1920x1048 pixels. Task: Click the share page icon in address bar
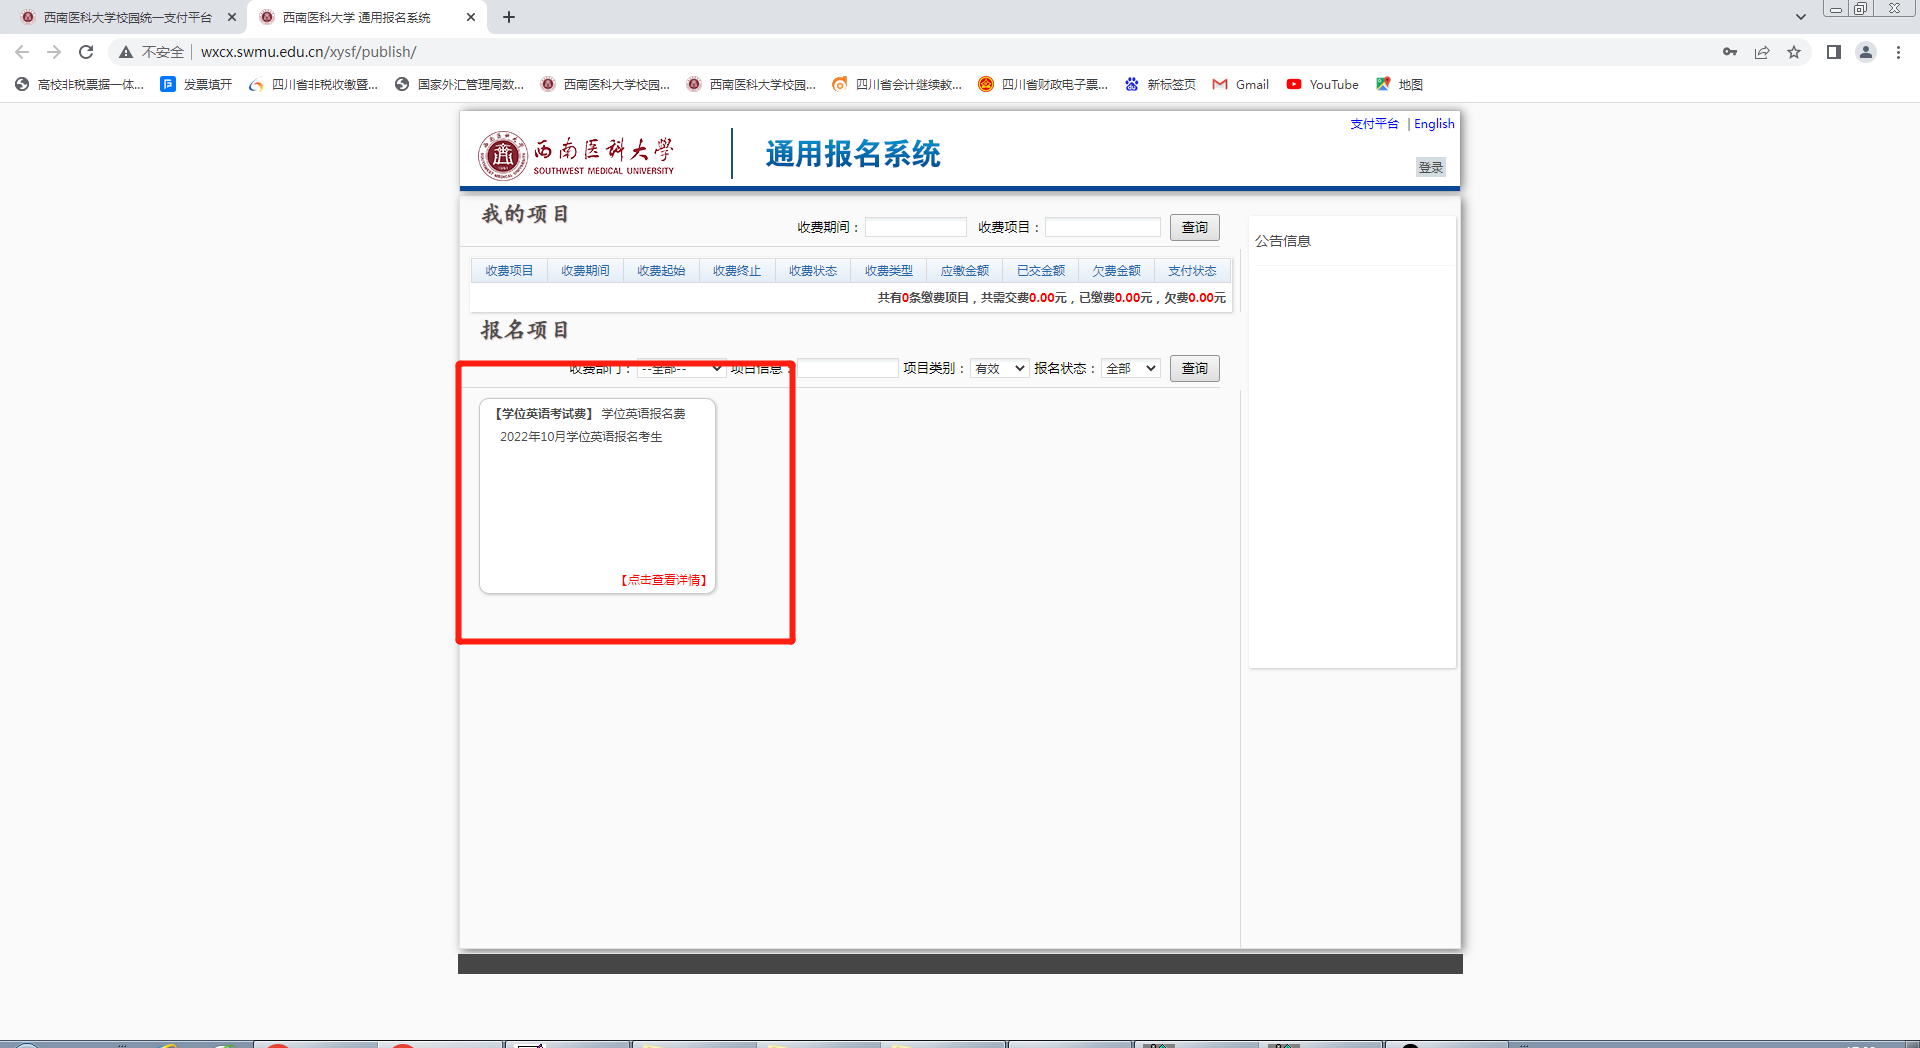coord(1762,52)
